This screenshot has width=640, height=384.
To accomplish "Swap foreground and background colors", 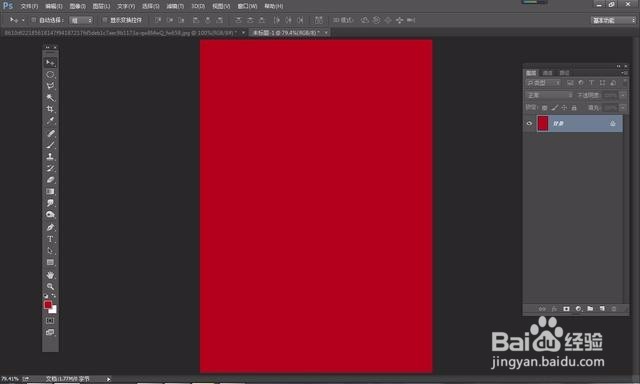I will (x=54, y=296).
